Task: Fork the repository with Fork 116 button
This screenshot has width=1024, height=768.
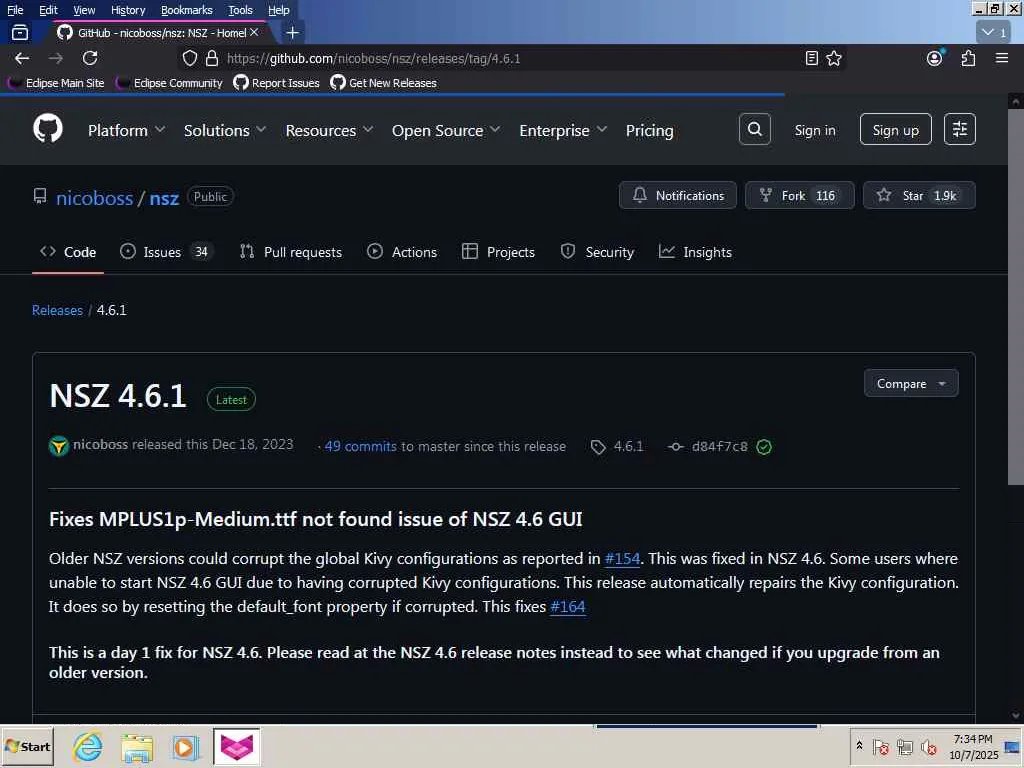Action: [x=799, y=195]
